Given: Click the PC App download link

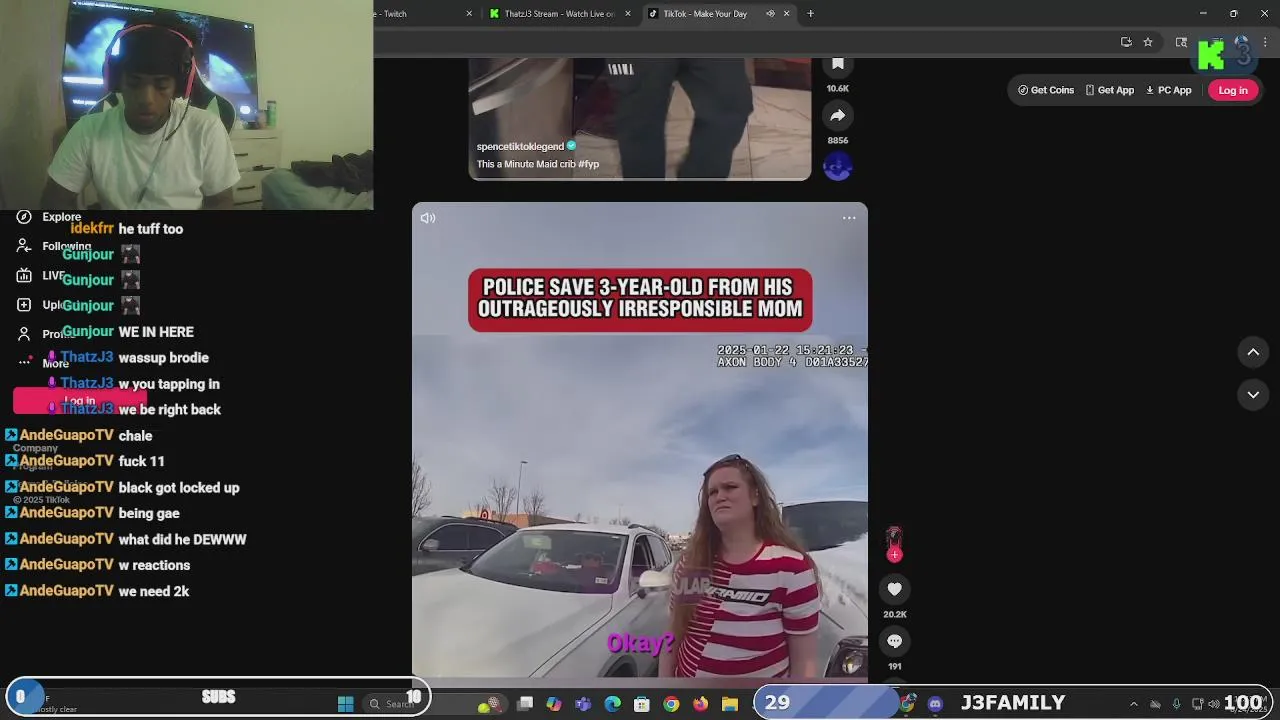Looking at the screenshot, I should click(1169, 90).
